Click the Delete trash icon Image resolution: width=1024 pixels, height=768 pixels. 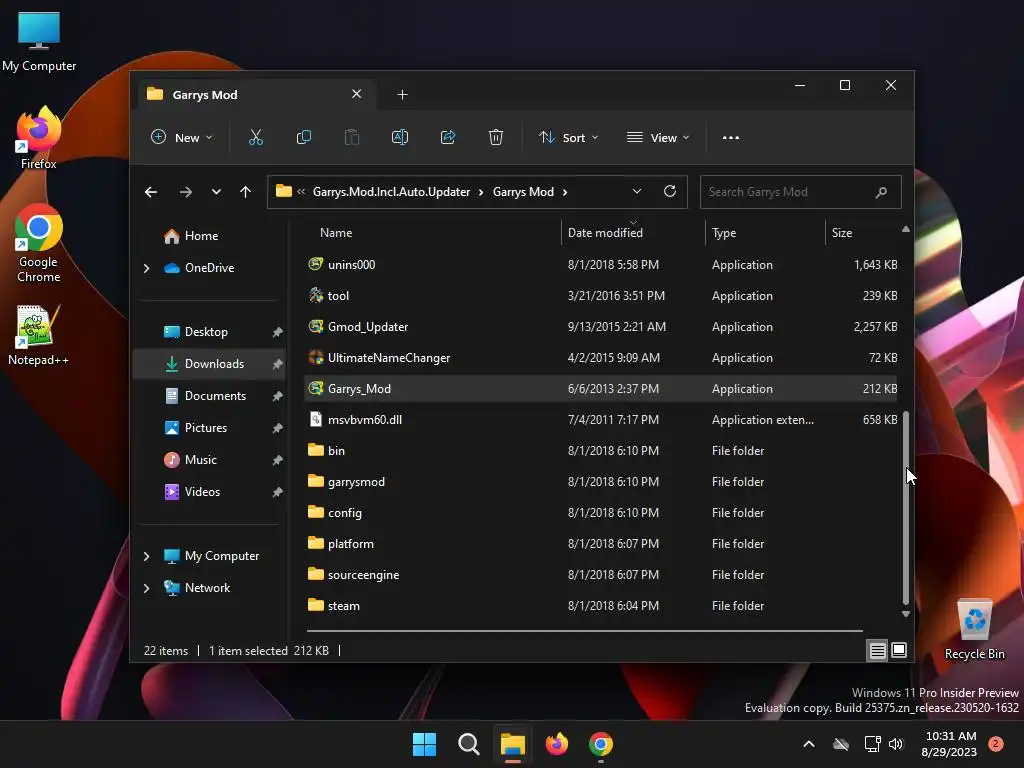coord(496,137)
